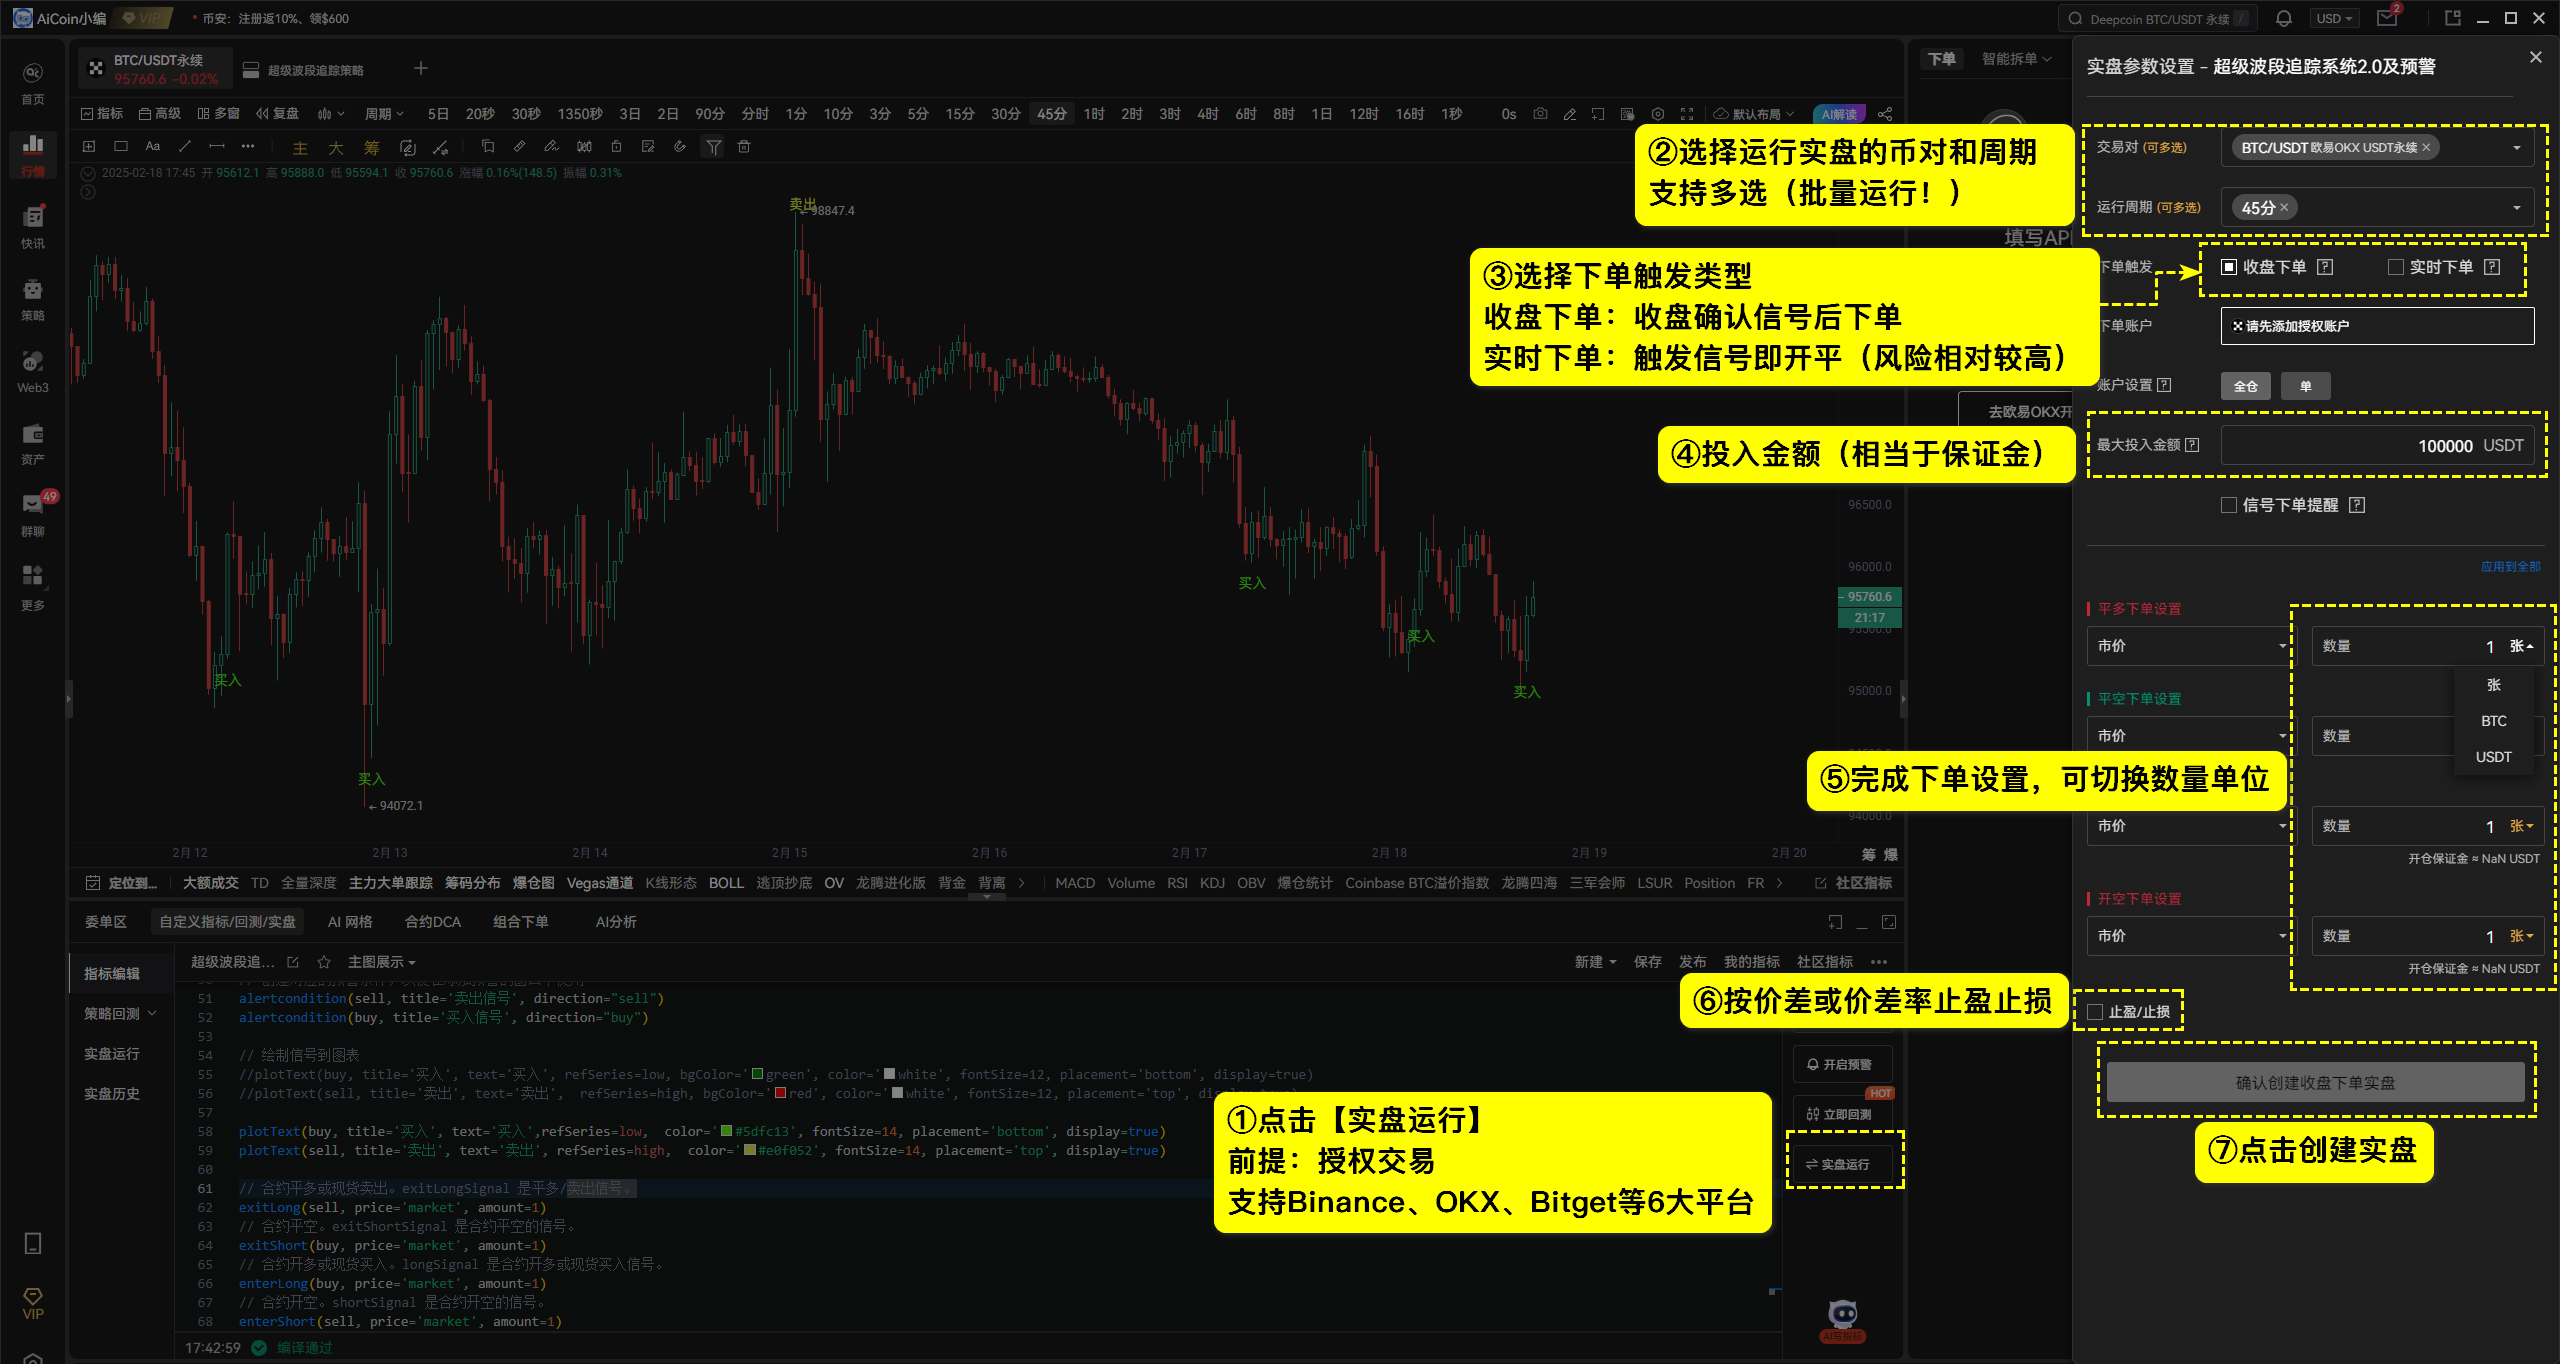Favorite the indicator with the star icon
2560x1364 pixels.
click(x=323, y=962)
